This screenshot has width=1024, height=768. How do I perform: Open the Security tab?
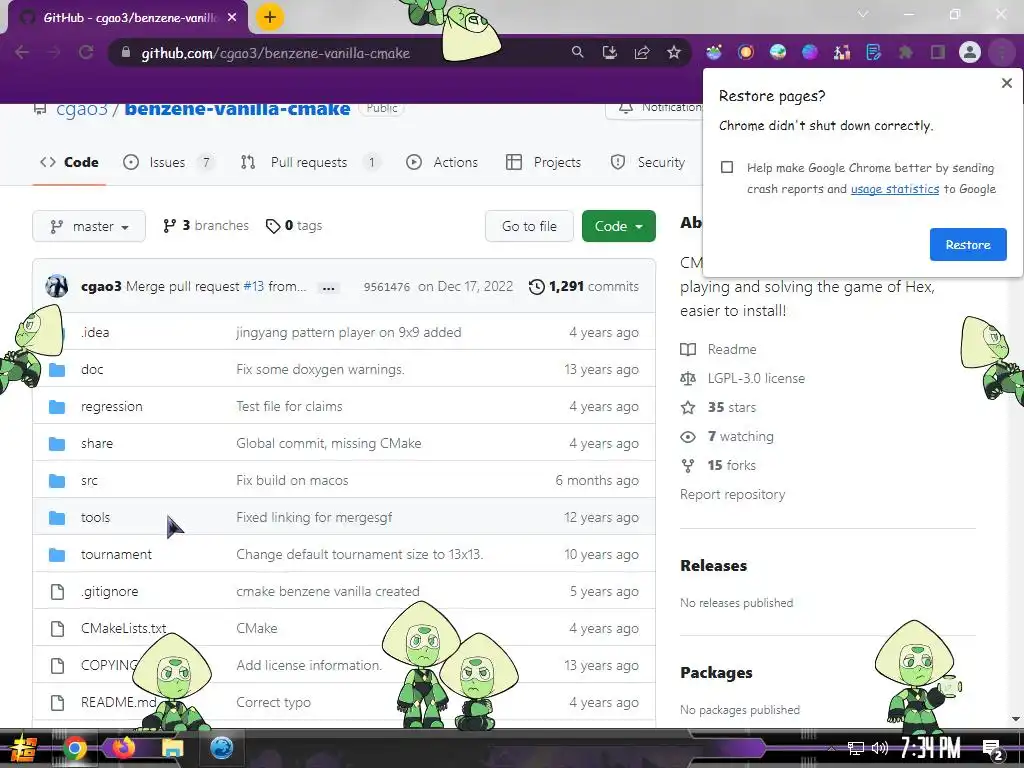click(x=648, y=162)
